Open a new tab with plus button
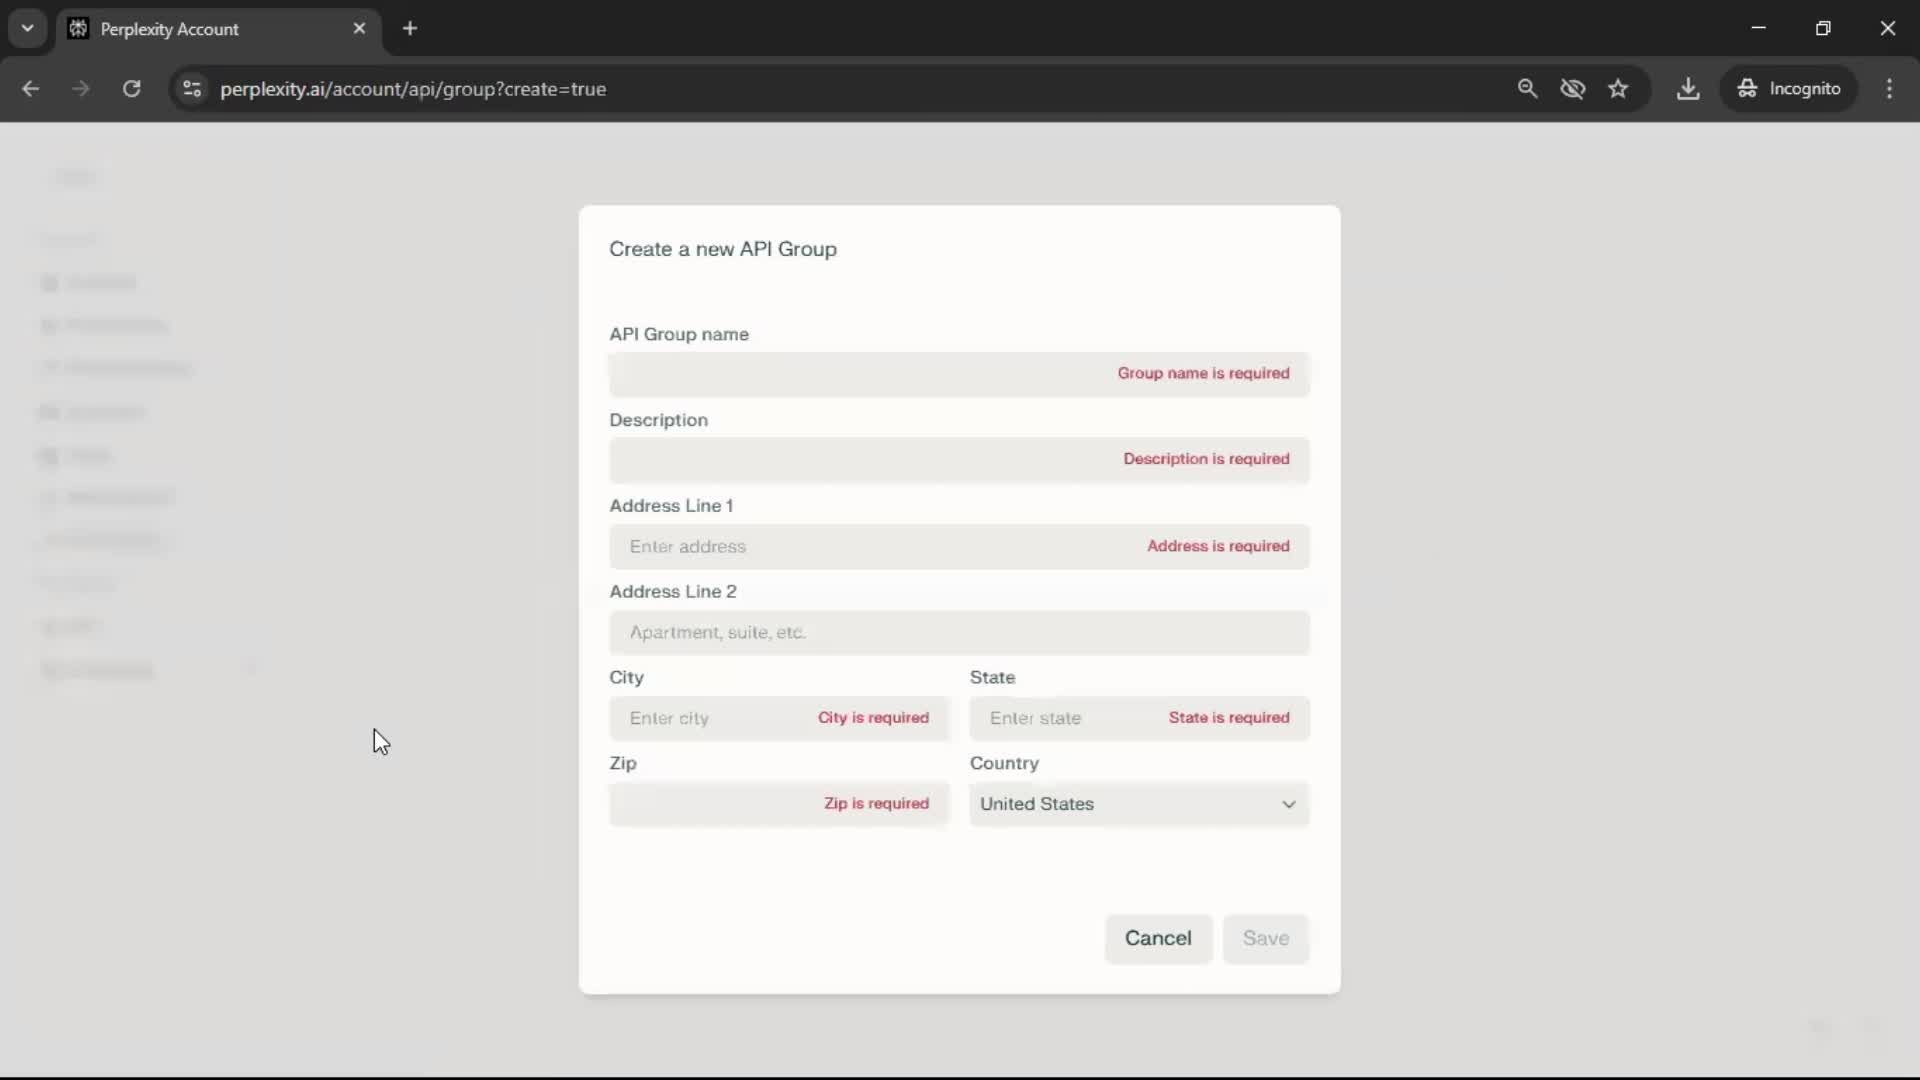 tap(410, 29)
